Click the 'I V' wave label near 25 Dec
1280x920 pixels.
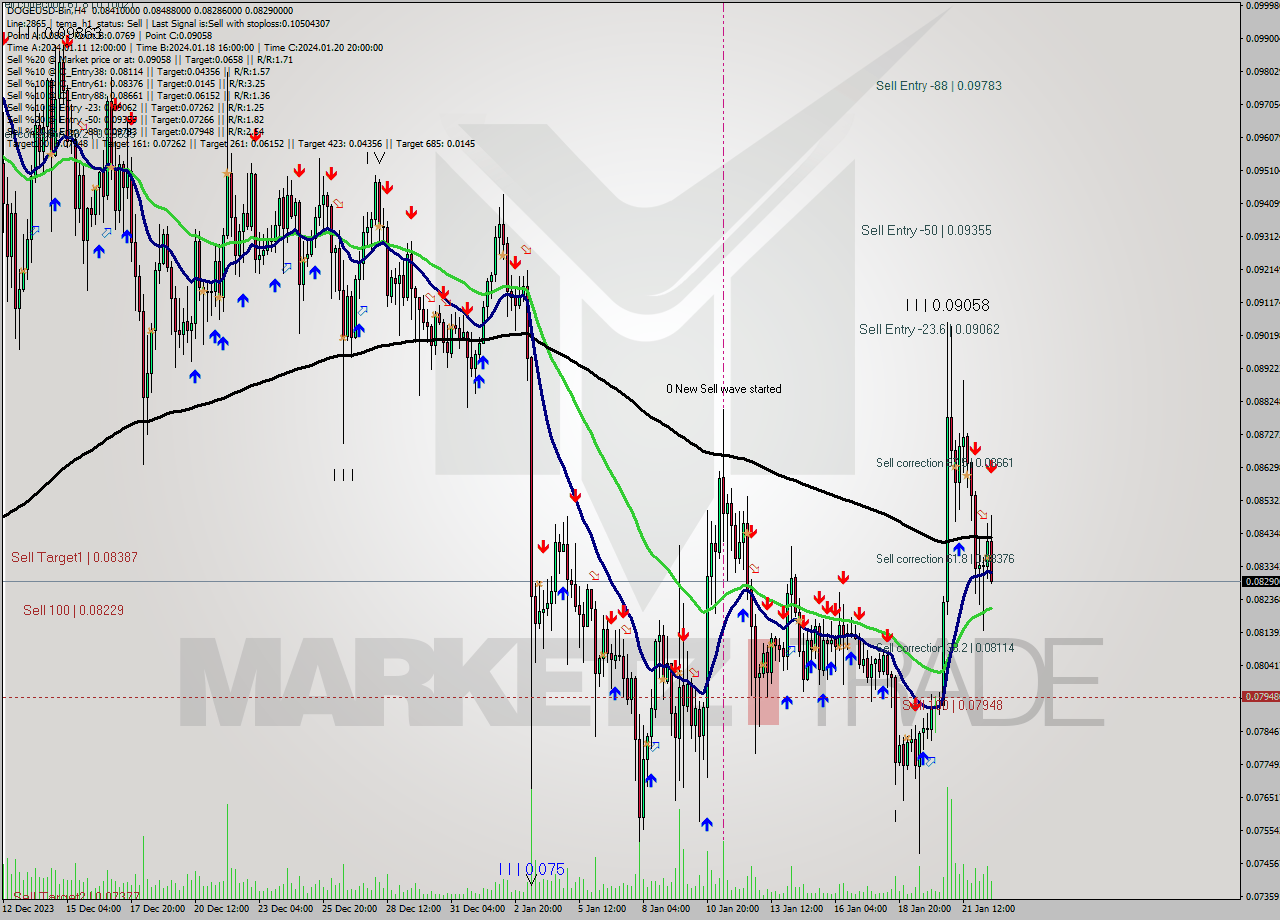click(x=374, y=158)
